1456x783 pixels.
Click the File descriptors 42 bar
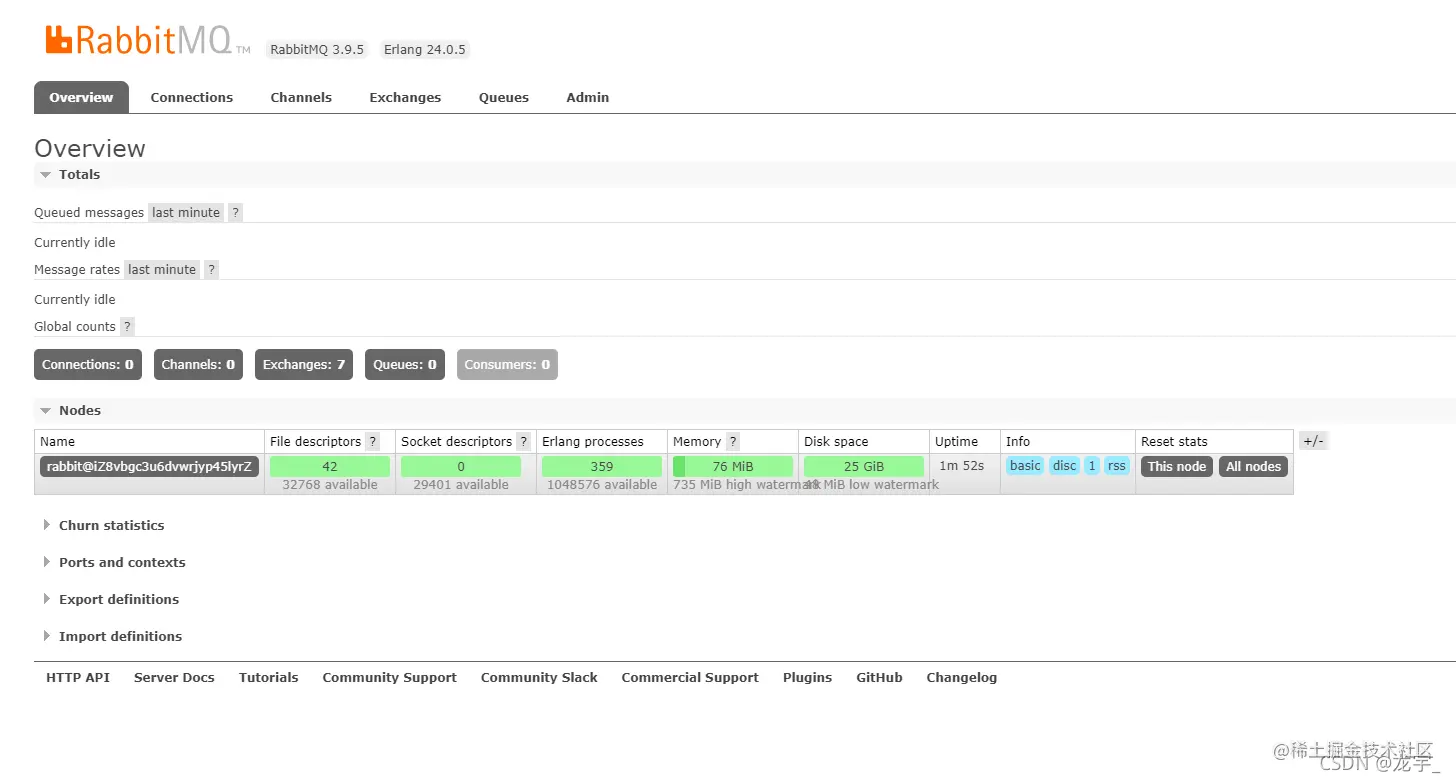[x=330, y=466]
